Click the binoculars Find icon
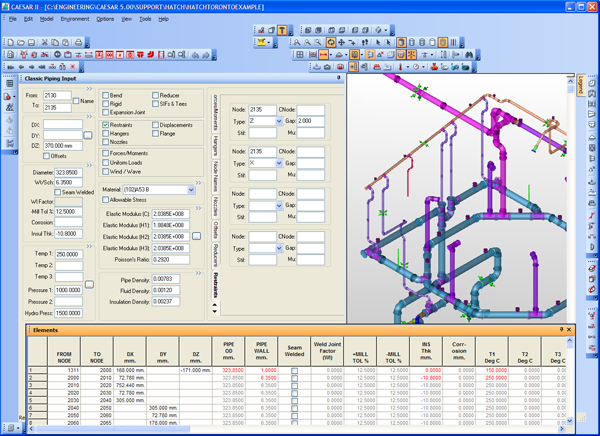 (x=469, y=55)
